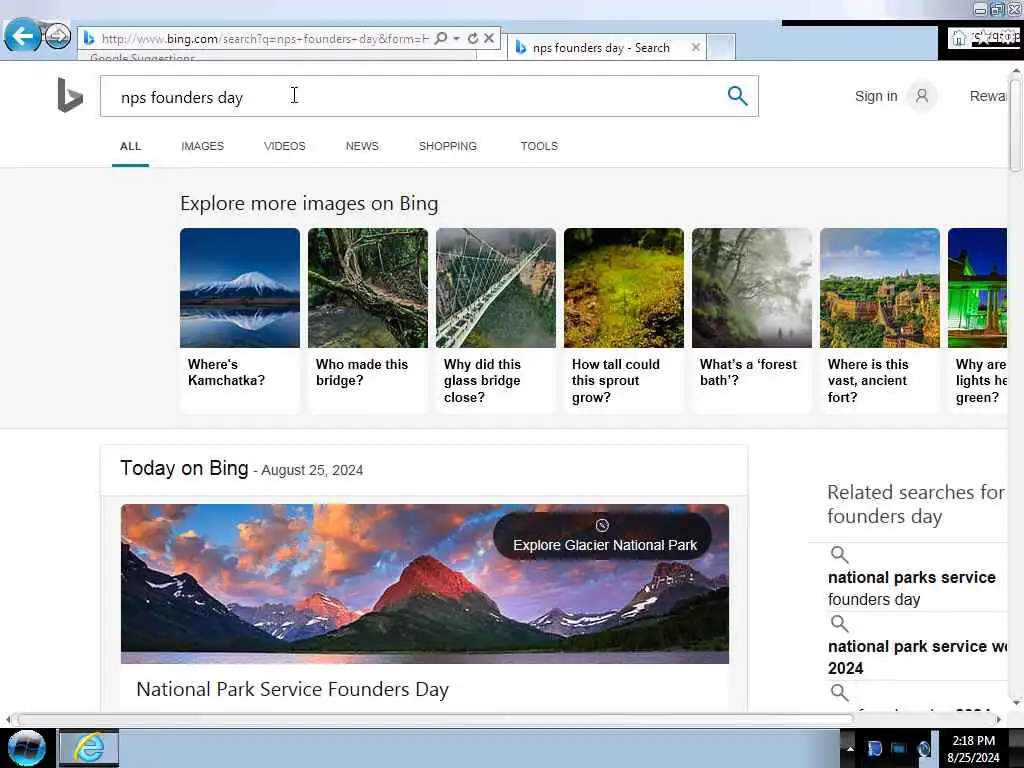This screenshot has height=768, width=1024.
Task: Click the Refresh page icon
Action: coord(473,39)
